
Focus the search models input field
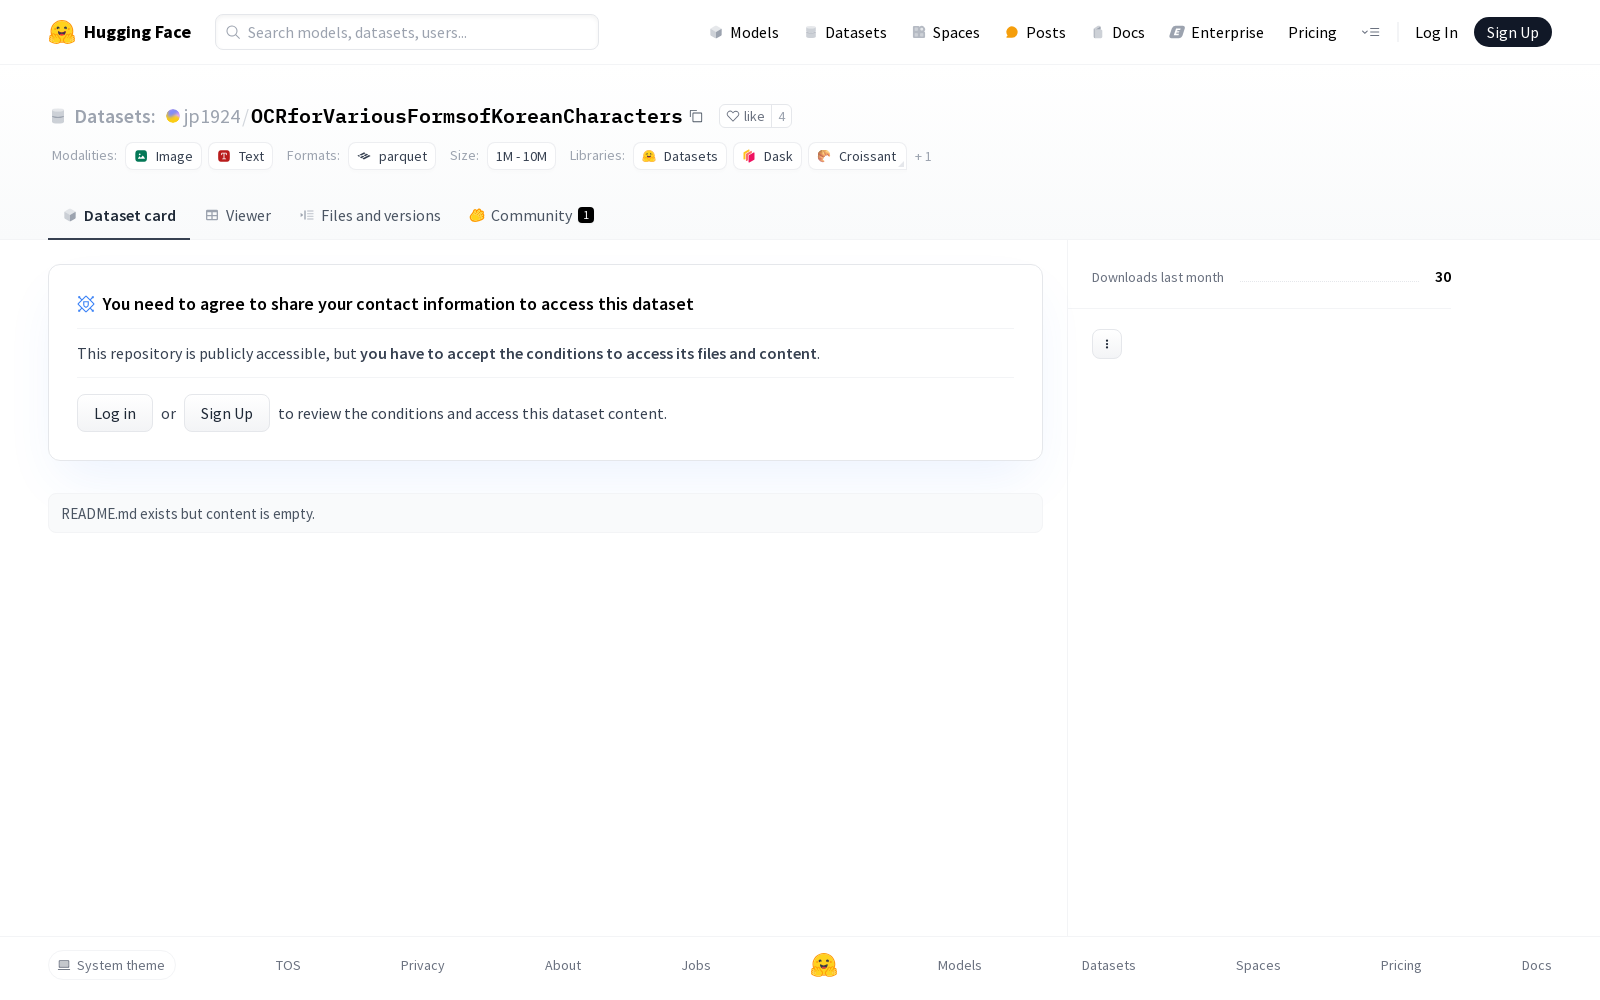407,32
